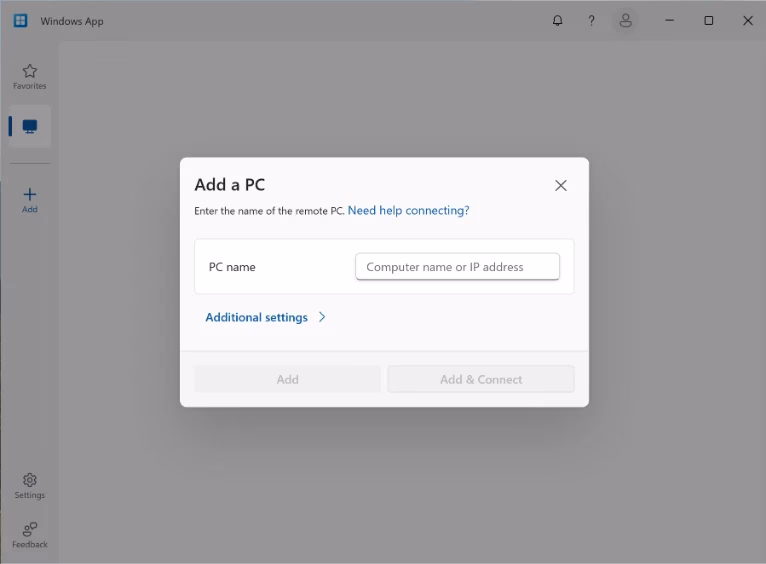Go to the Favorites star tab
766x564 pixels.
click(30, 77)
